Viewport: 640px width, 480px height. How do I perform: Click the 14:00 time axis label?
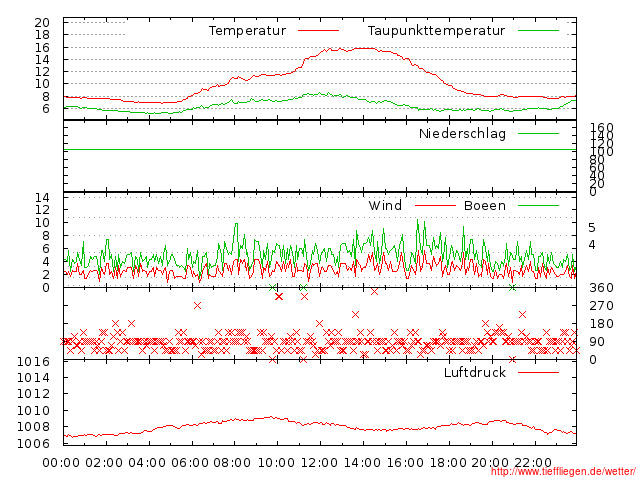[362, 463]
